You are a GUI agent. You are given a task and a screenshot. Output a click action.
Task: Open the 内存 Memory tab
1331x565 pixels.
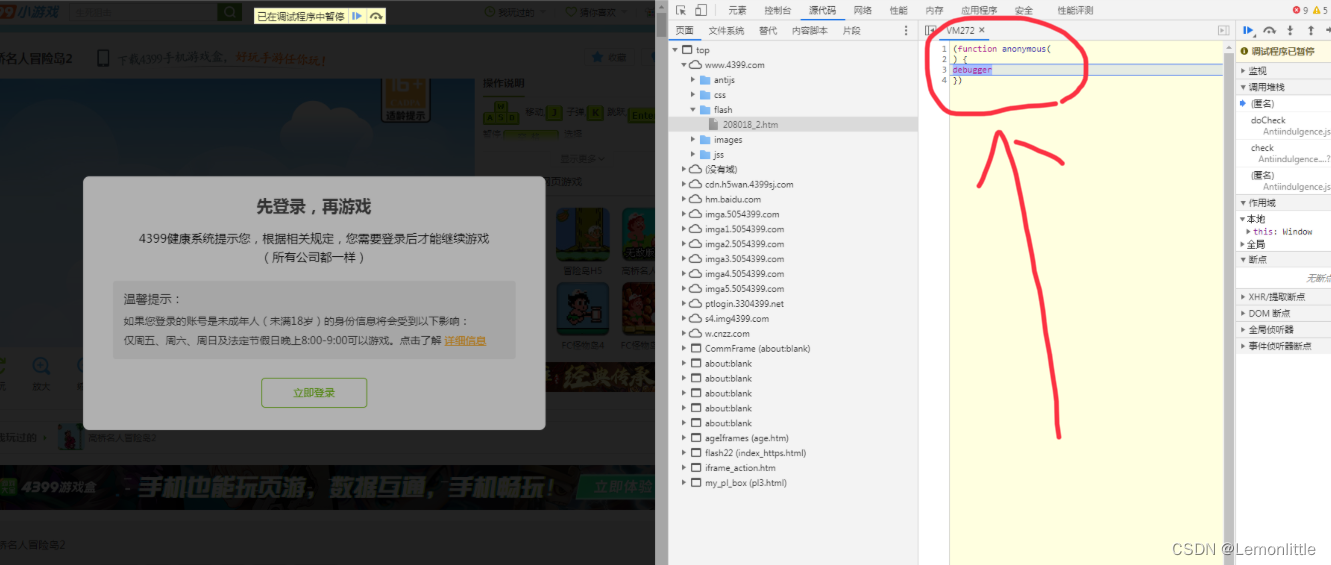point(935,10)
